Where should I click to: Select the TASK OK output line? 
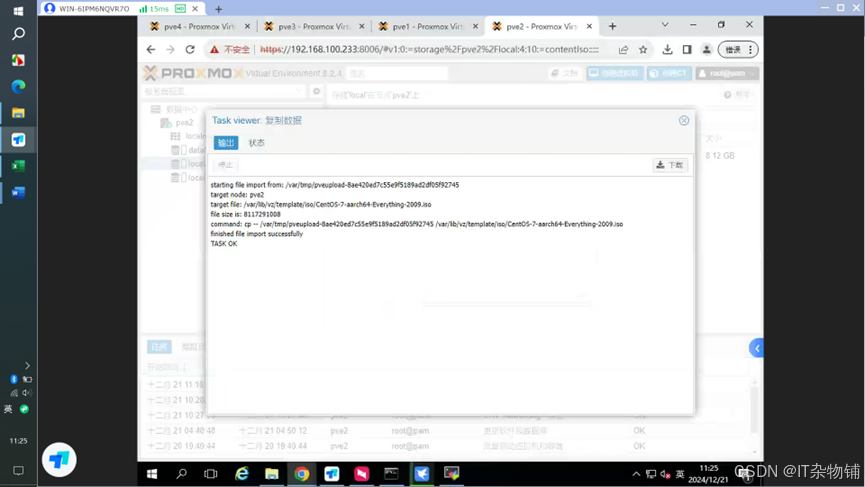[x=224, y=244]
